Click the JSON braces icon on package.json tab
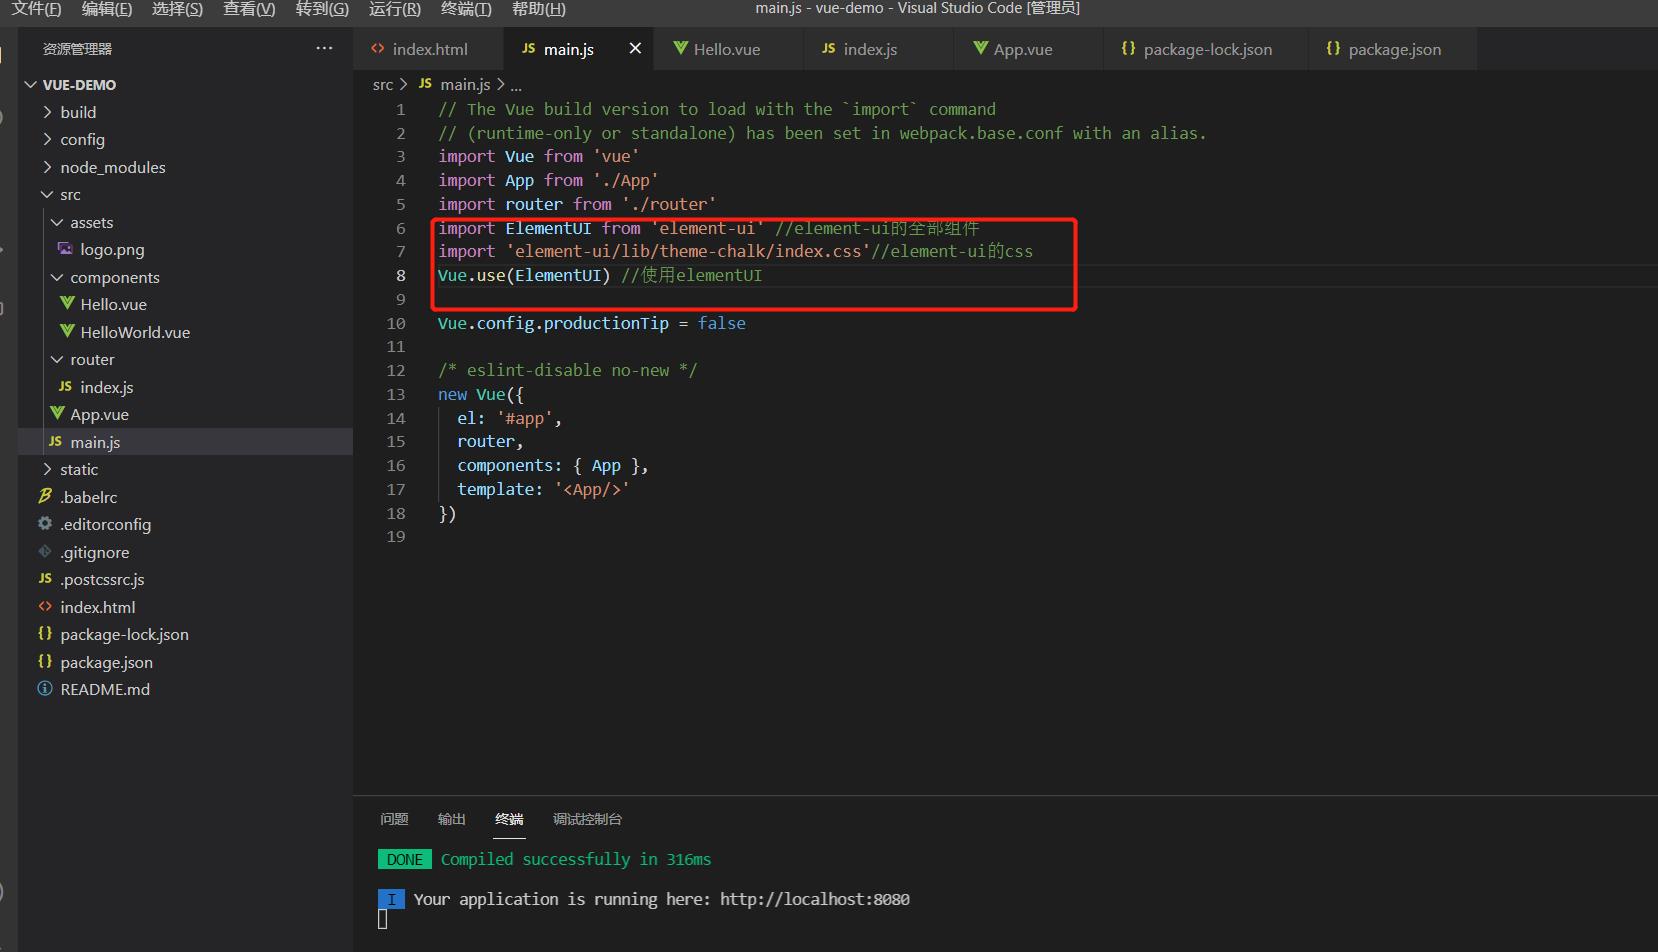Viewport: 1658px width, 952px height. tap(1333, 48)
